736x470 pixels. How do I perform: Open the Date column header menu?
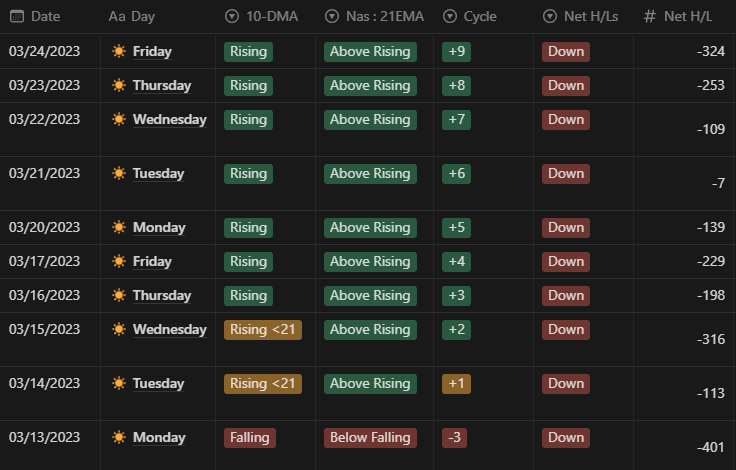(x=50, y=16)
